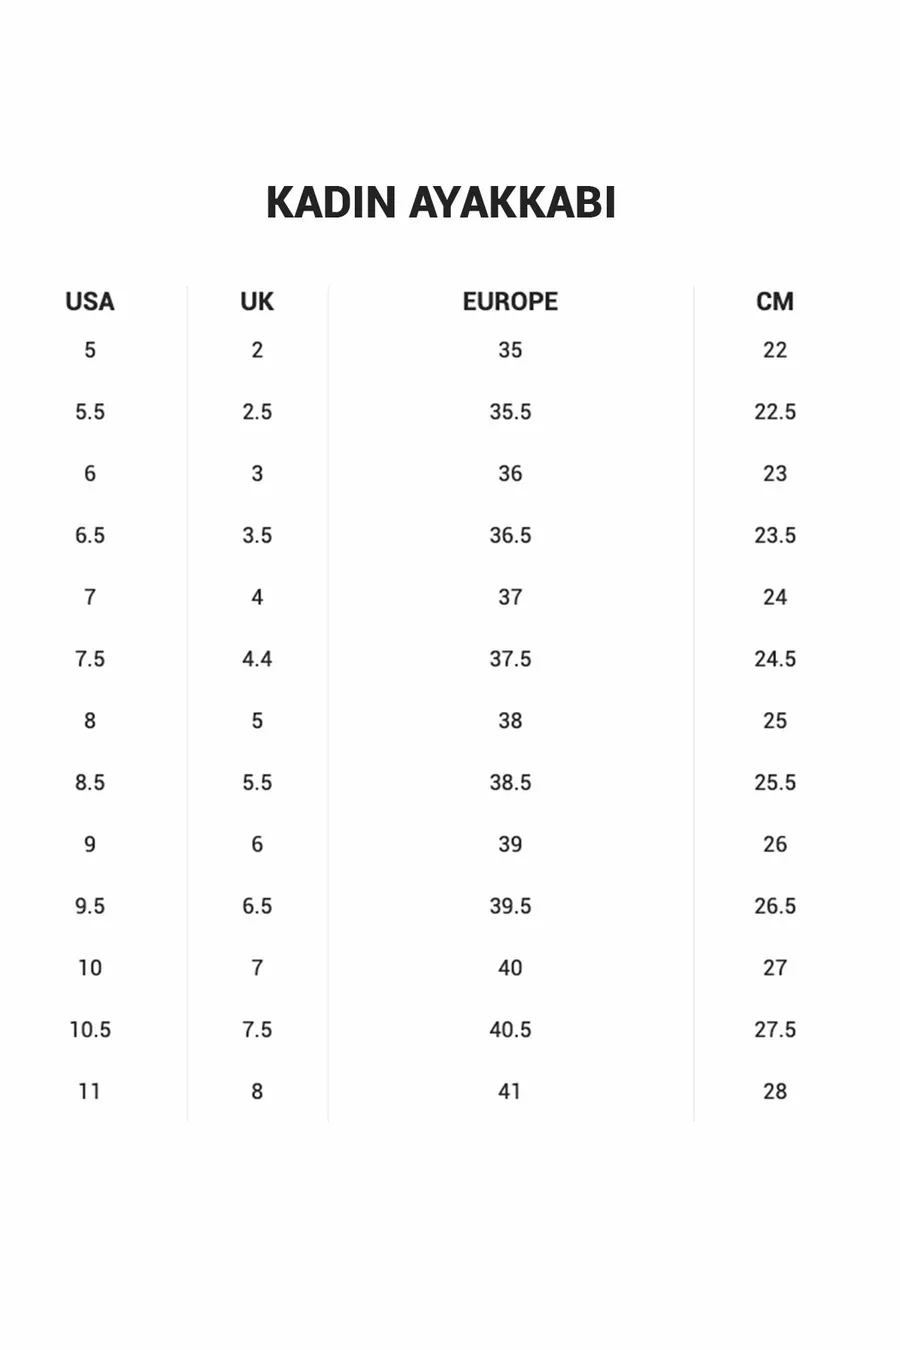Select Europe size 38 cell

tap(510, 721)
